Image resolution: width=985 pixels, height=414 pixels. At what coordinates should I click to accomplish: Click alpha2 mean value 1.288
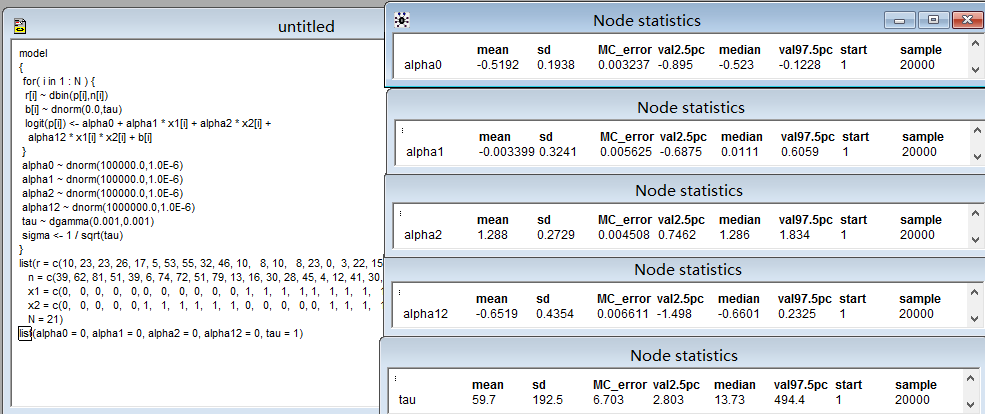(x=490, y=235)
